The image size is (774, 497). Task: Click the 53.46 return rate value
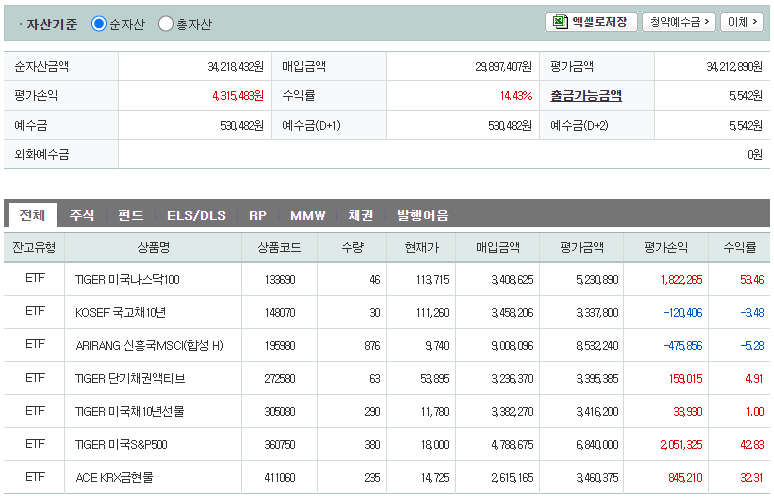click(x=752, y=280)
